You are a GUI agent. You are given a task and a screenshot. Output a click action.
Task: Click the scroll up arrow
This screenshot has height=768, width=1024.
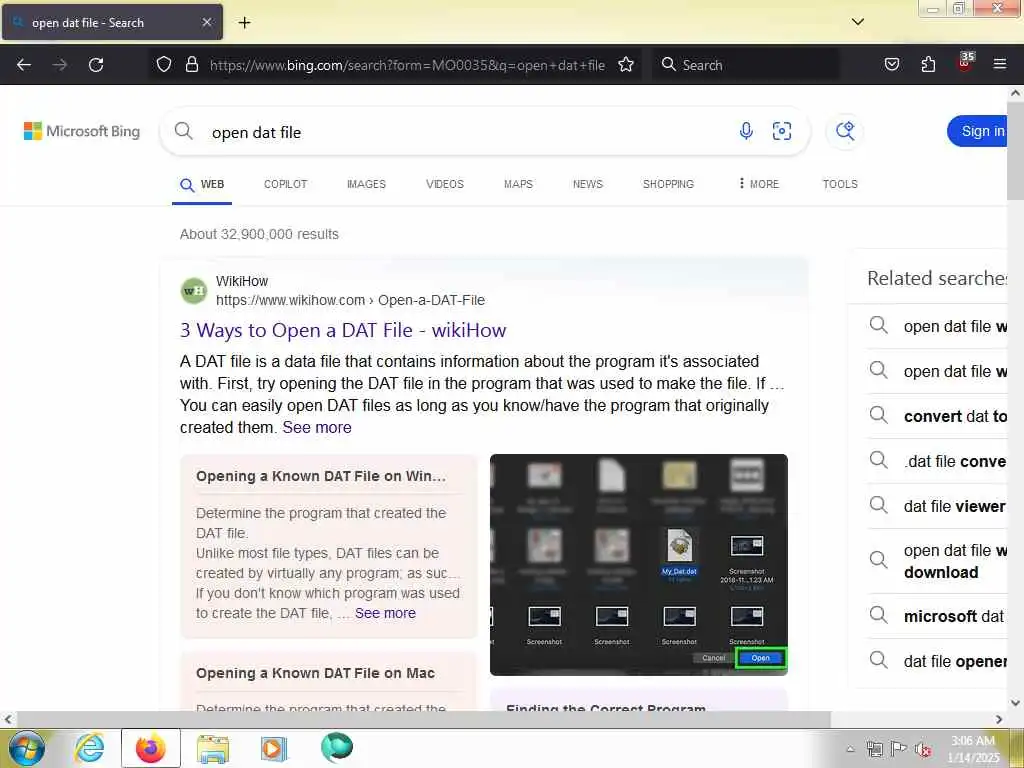click(1015, 93)
